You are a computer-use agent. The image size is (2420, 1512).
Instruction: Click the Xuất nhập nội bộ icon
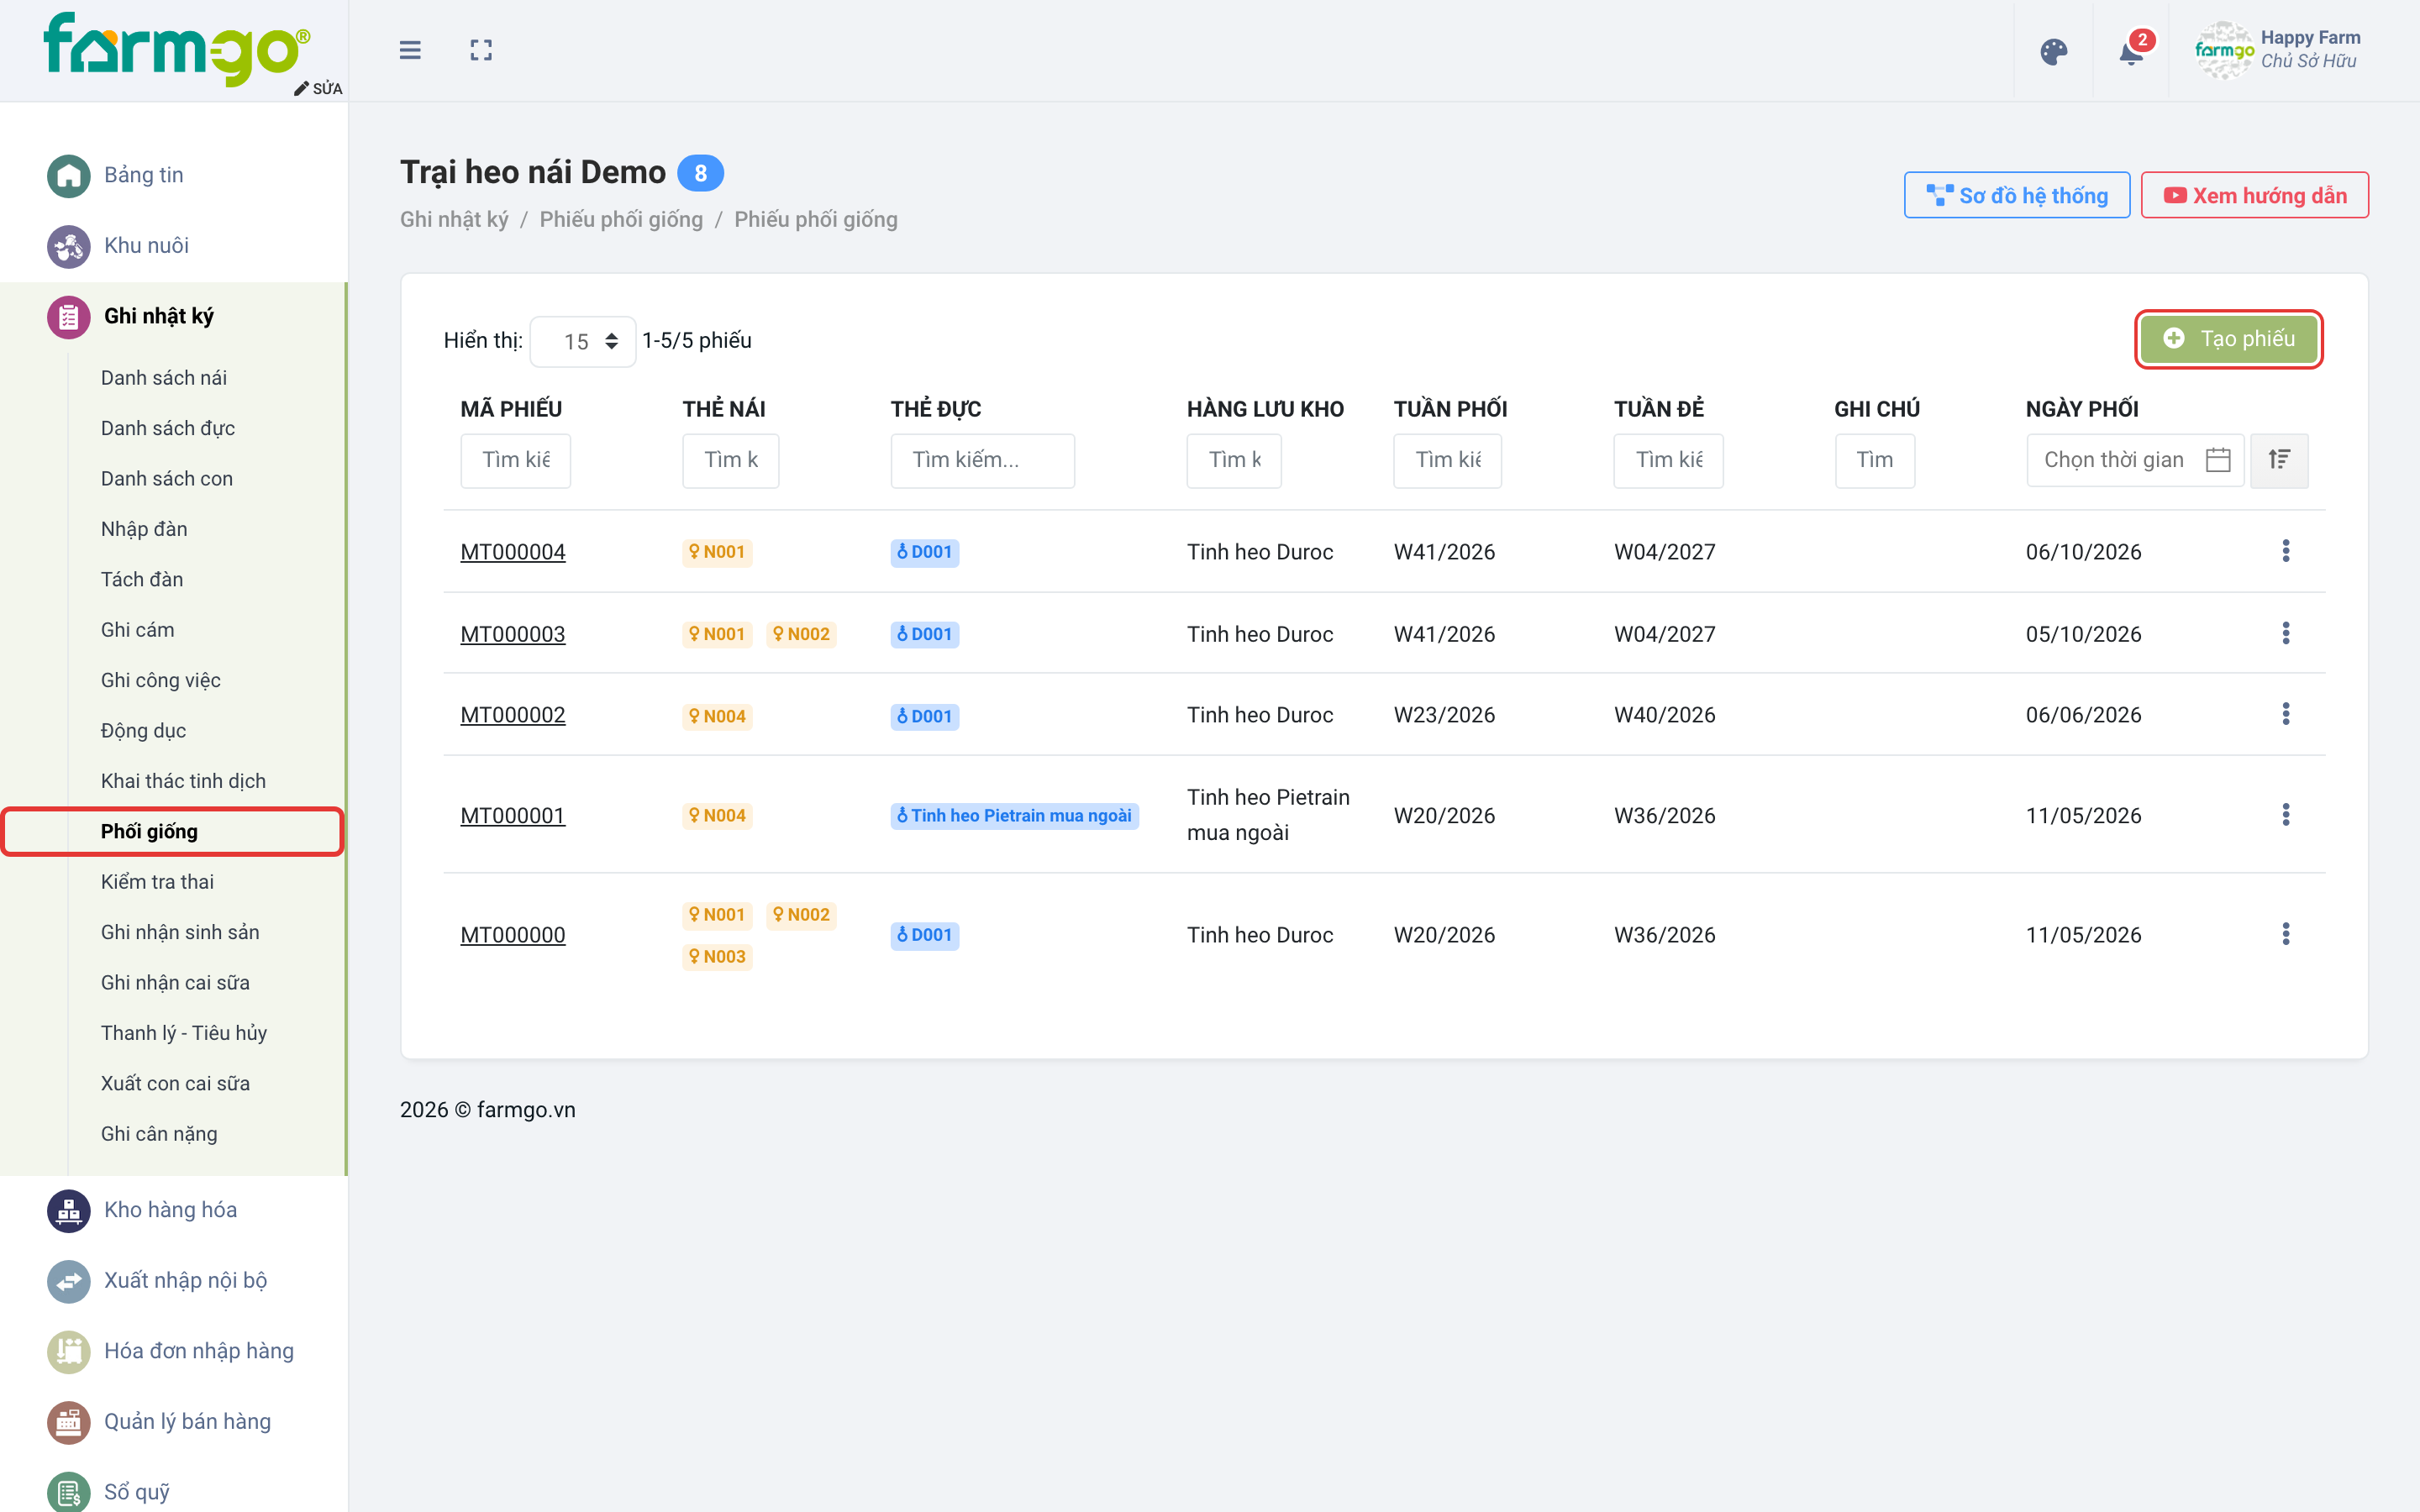69,1280
